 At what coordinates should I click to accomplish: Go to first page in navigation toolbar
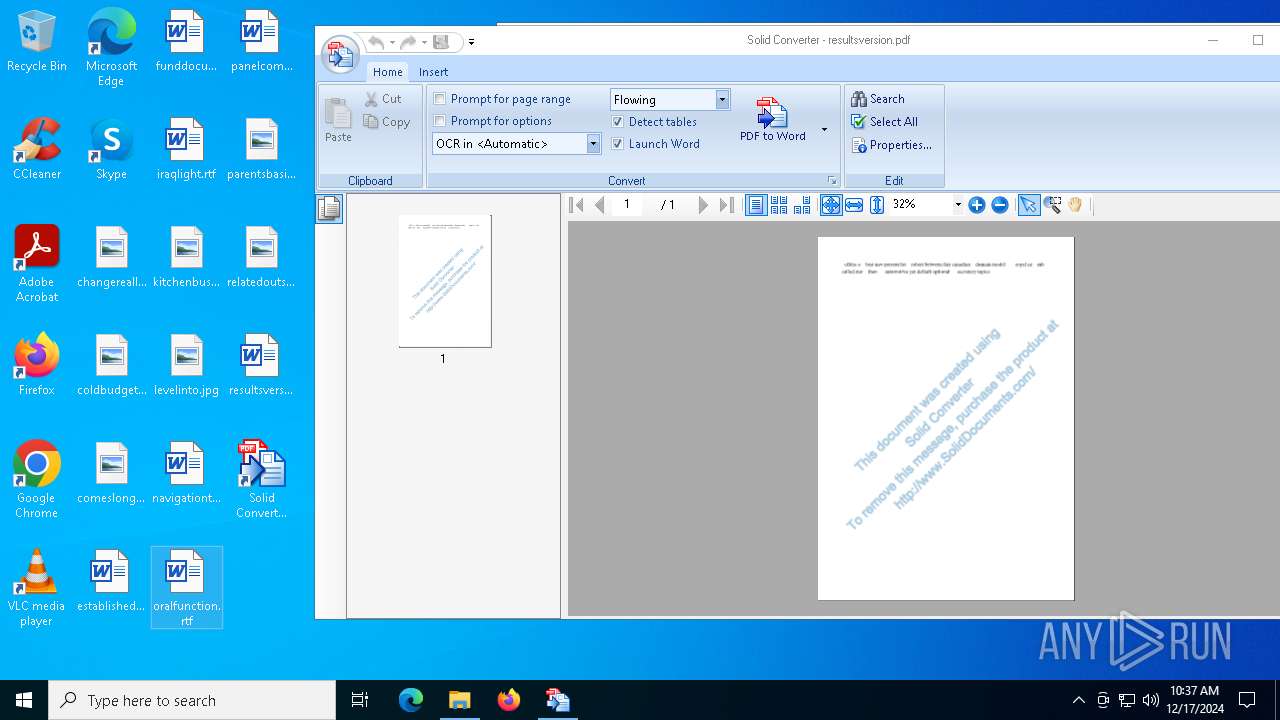coord(576,205)
